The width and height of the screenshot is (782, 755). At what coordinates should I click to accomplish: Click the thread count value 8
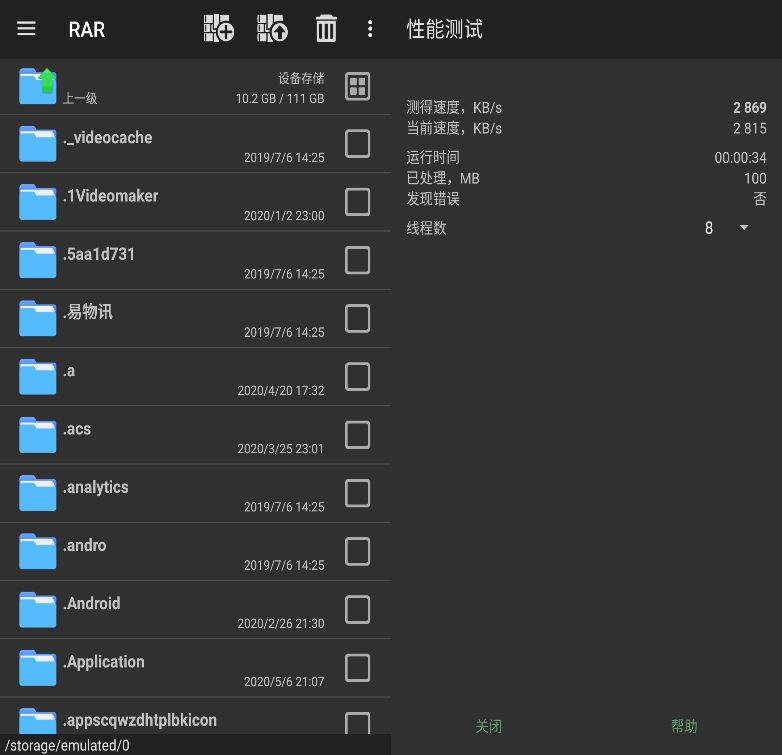point(709,228)
